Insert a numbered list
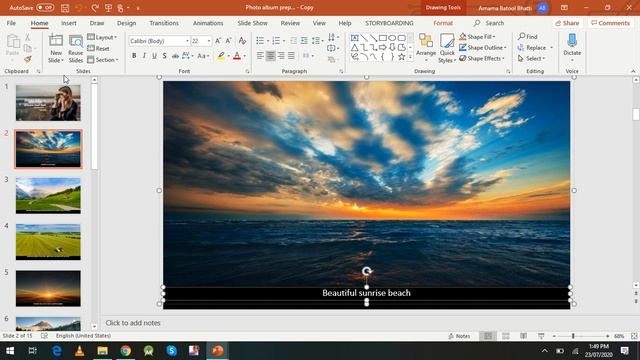Image resolution: width=640 pixels, height=360 pixels. (x=276, y=40)
